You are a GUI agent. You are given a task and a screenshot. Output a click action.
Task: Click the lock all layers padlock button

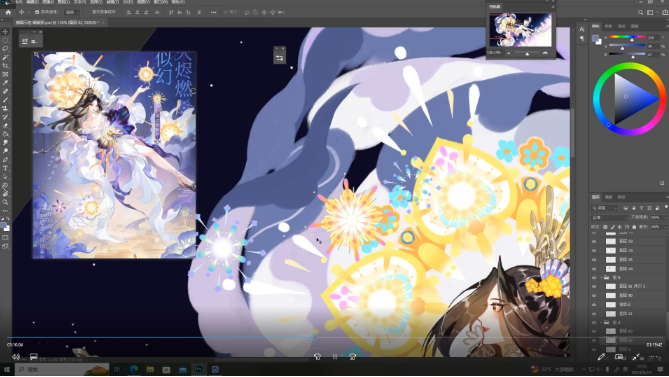[x=634, y=227]
